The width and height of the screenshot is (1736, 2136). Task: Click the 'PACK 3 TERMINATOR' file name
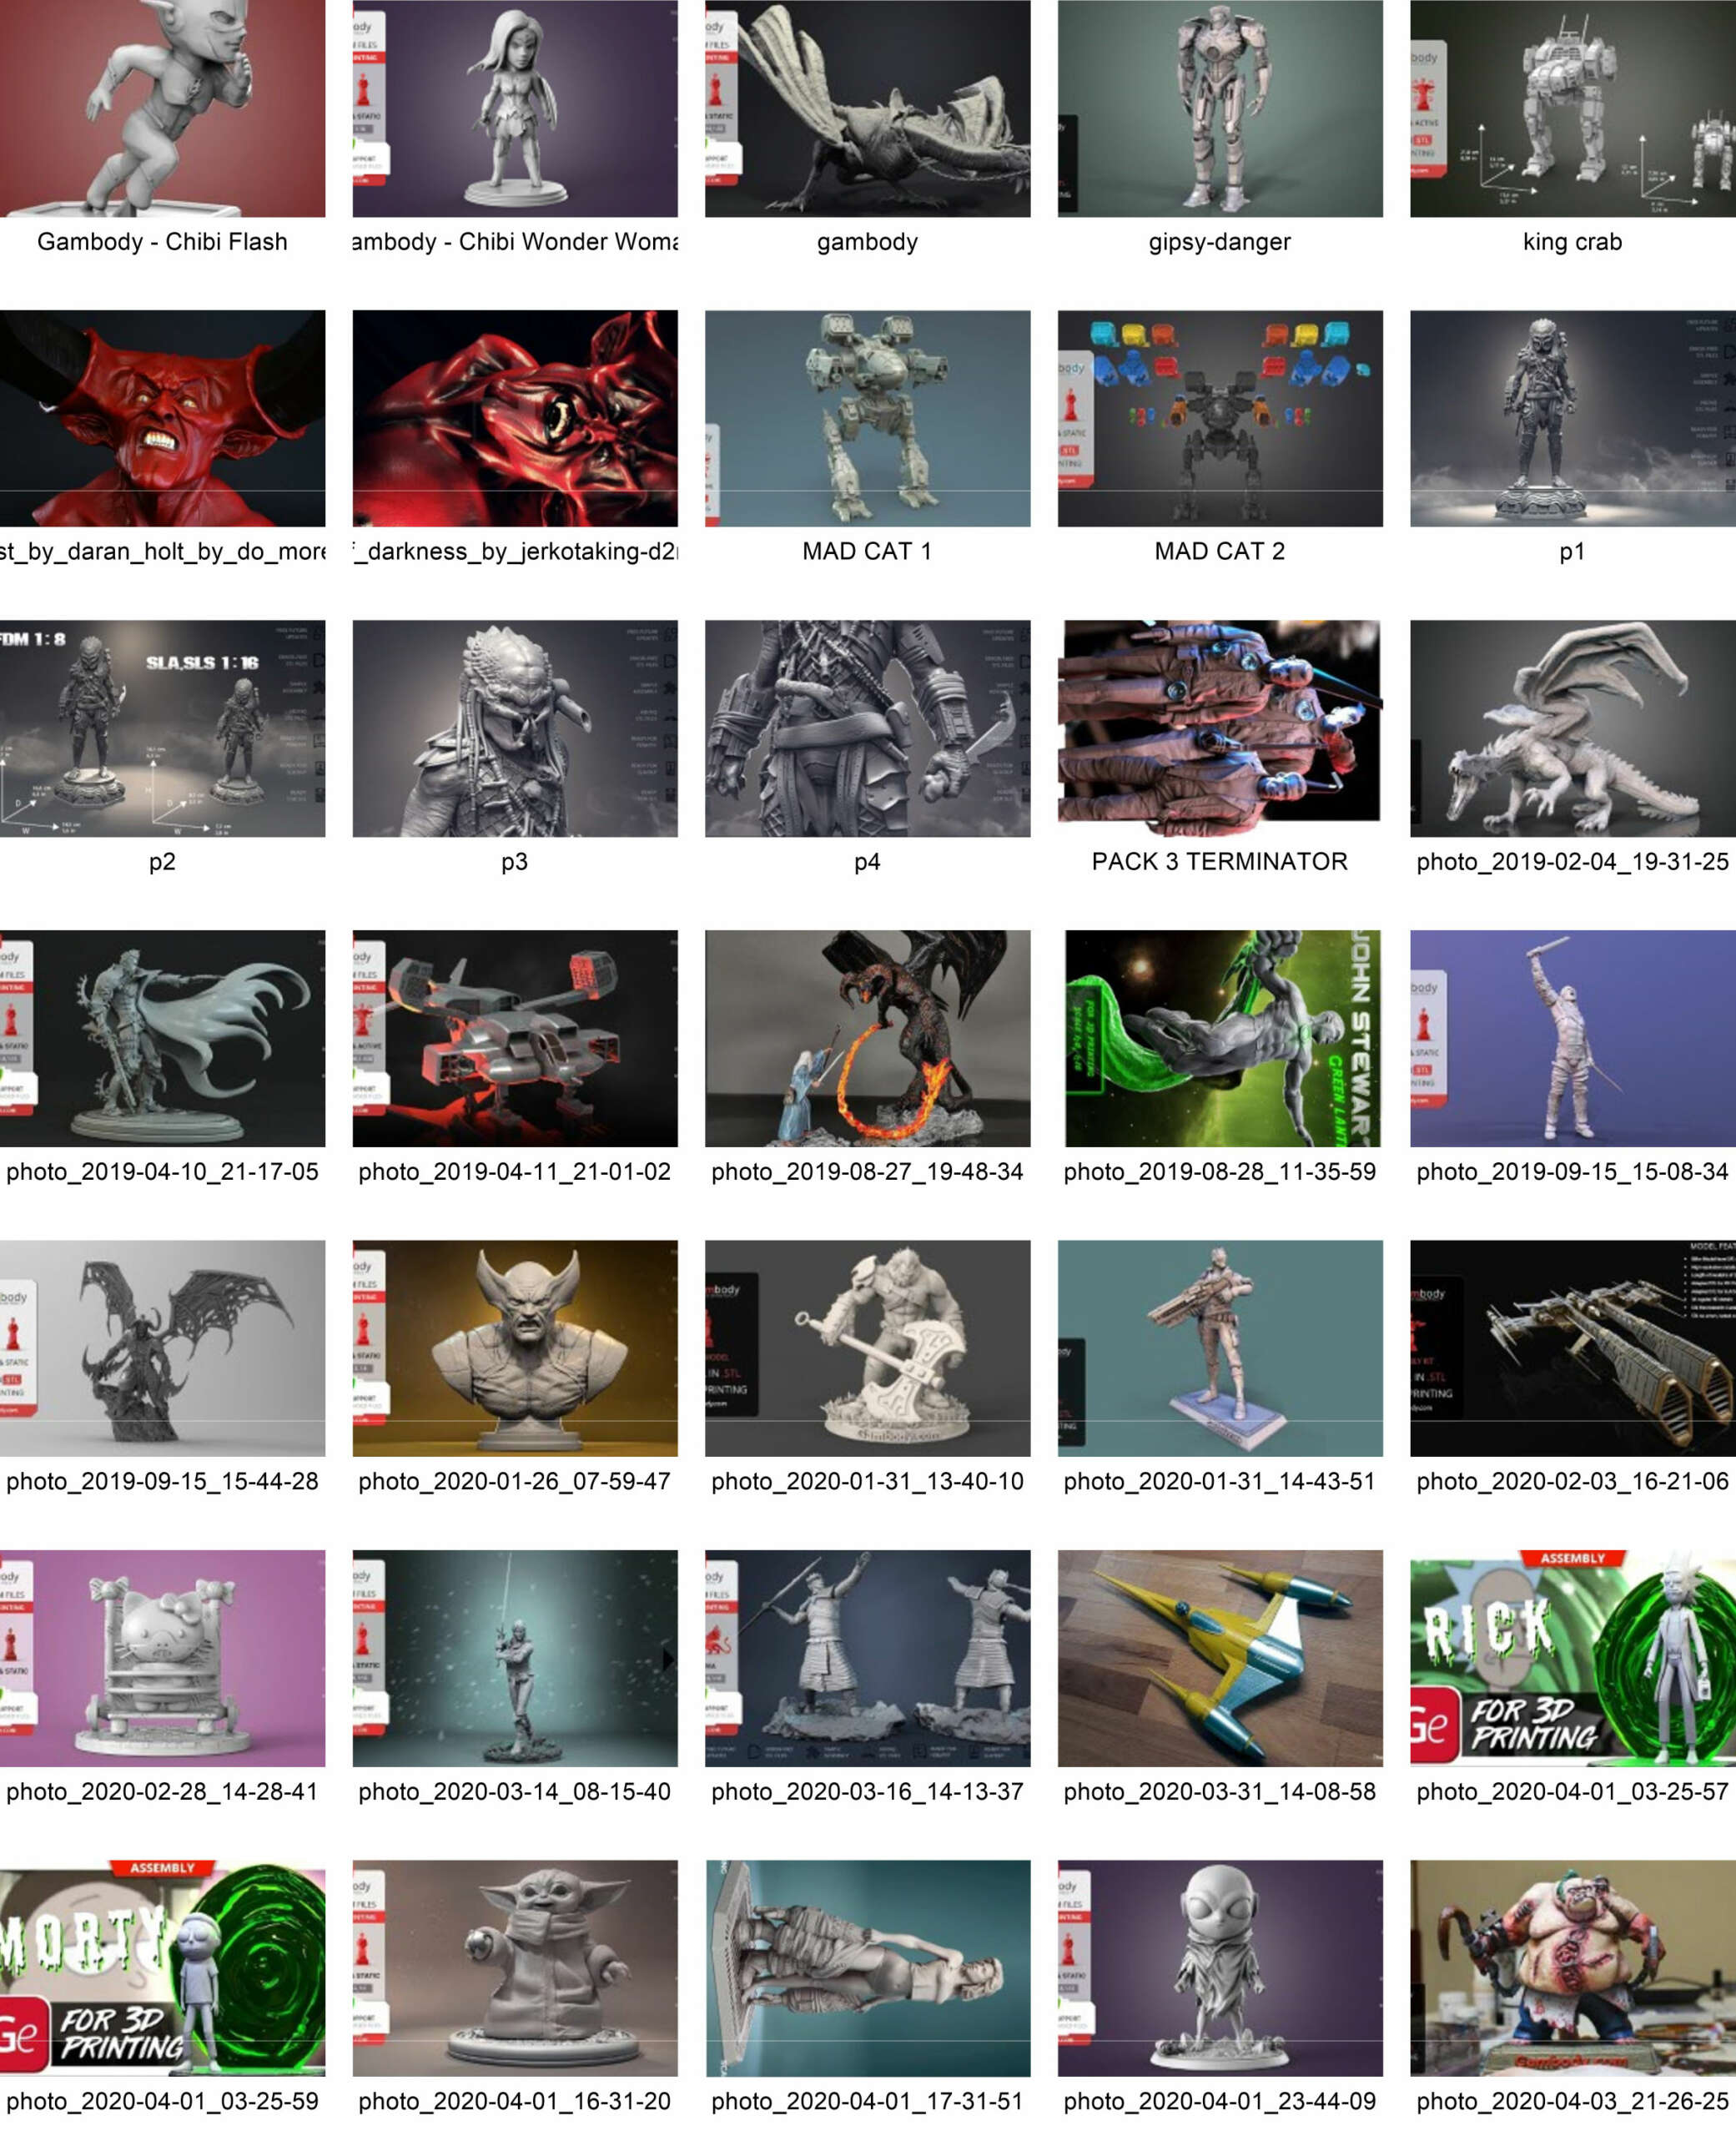pos(1220,861)
